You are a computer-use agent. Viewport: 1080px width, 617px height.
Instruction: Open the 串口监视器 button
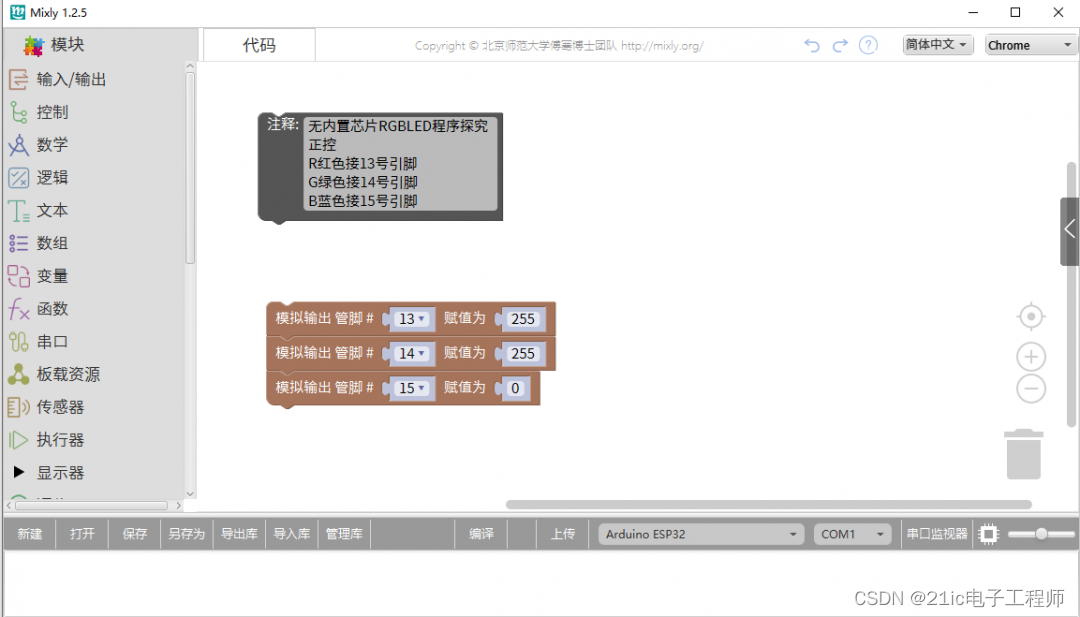pos(937,534)
